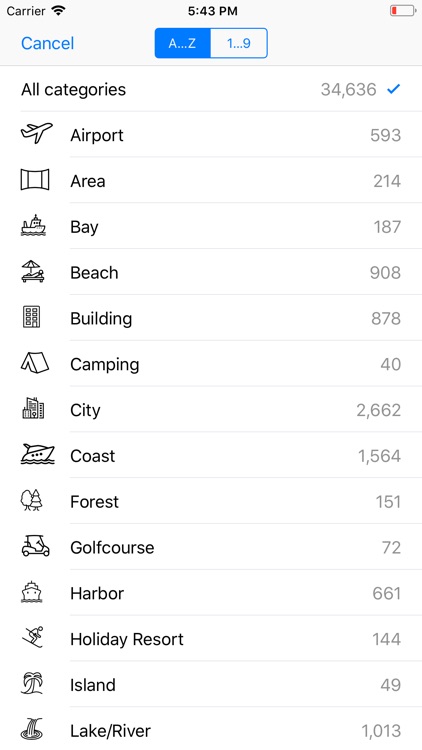
Task: Cancel the category selection
Action: pos(47,44)
